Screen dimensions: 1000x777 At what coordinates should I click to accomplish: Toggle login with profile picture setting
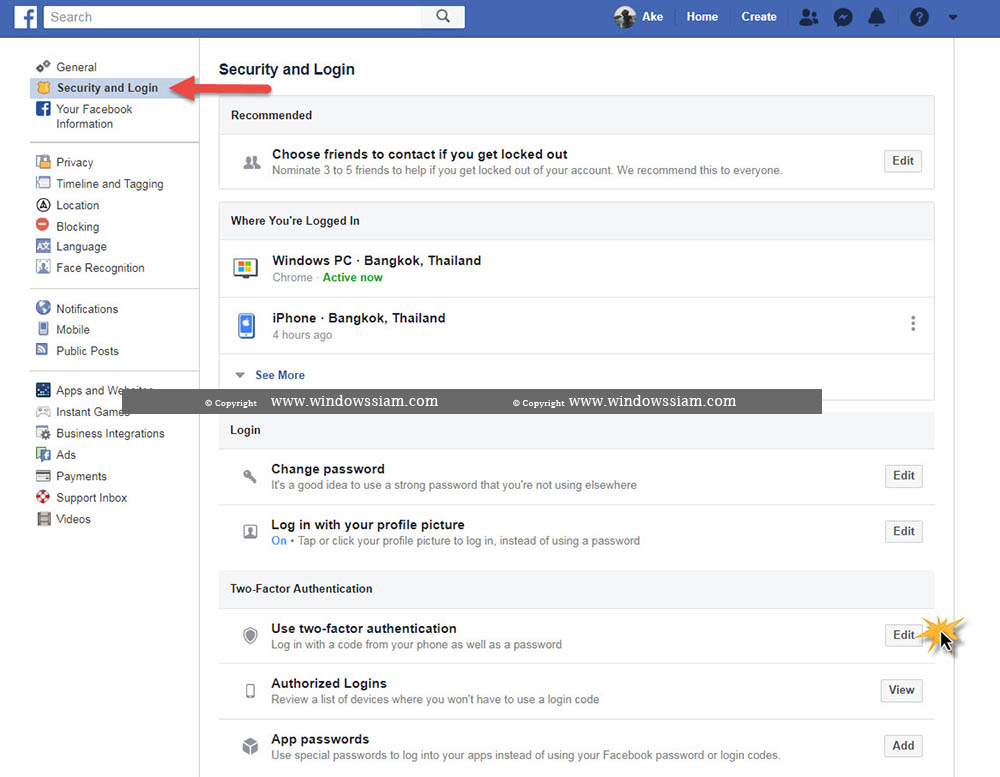(x=902, y=531)
